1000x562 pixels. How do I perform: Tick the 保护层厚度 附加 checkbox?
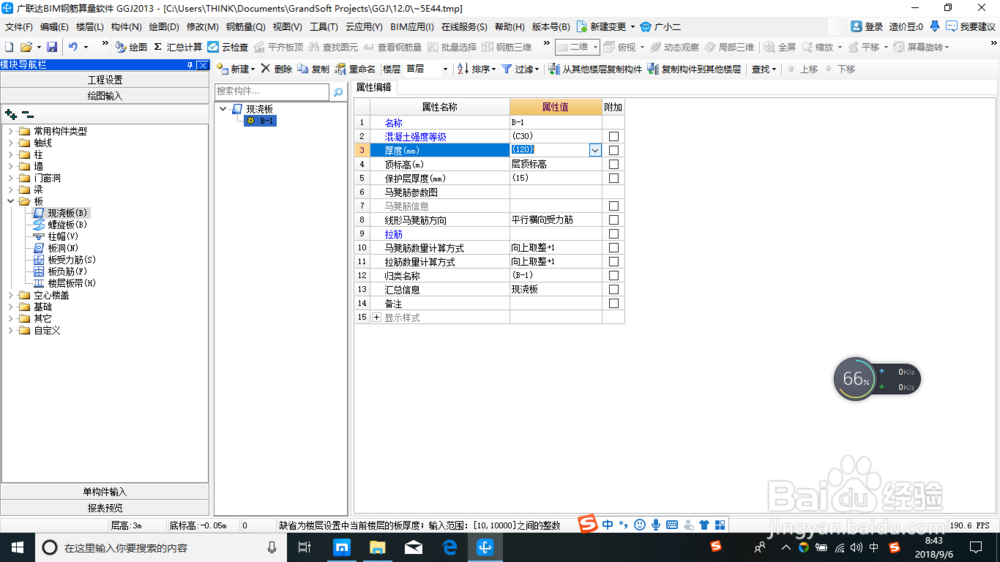point(614,179)
